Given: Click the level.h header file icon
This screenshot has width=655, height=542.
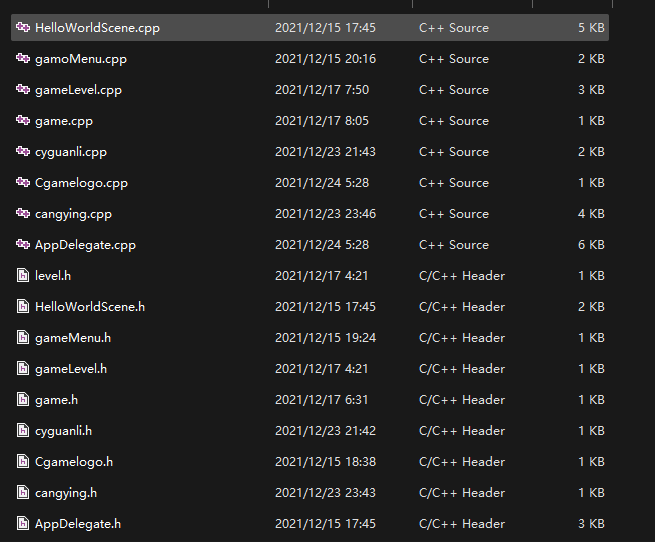Looking at the screenshot, I should [x=23, y=276].
